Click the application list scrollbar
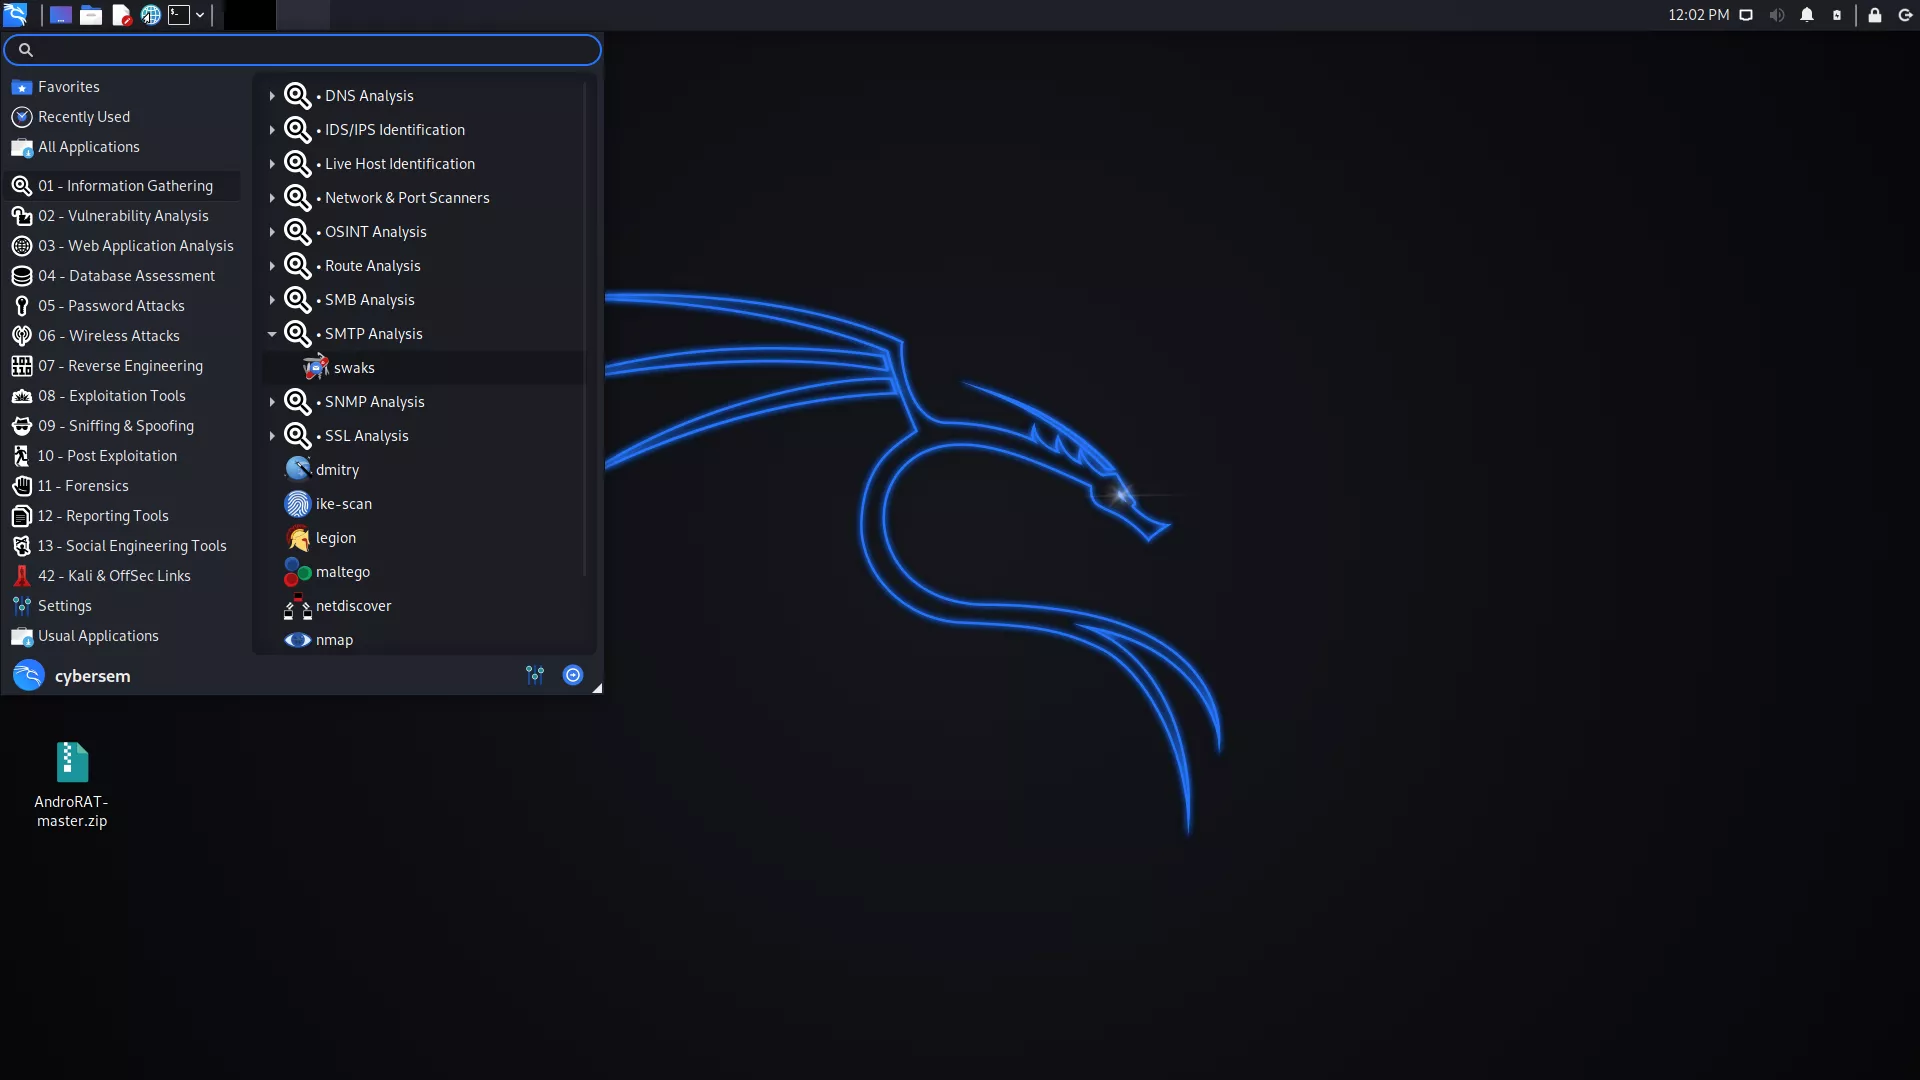Viewport: 1920px width, 1080px height. (x=585, y=330)
